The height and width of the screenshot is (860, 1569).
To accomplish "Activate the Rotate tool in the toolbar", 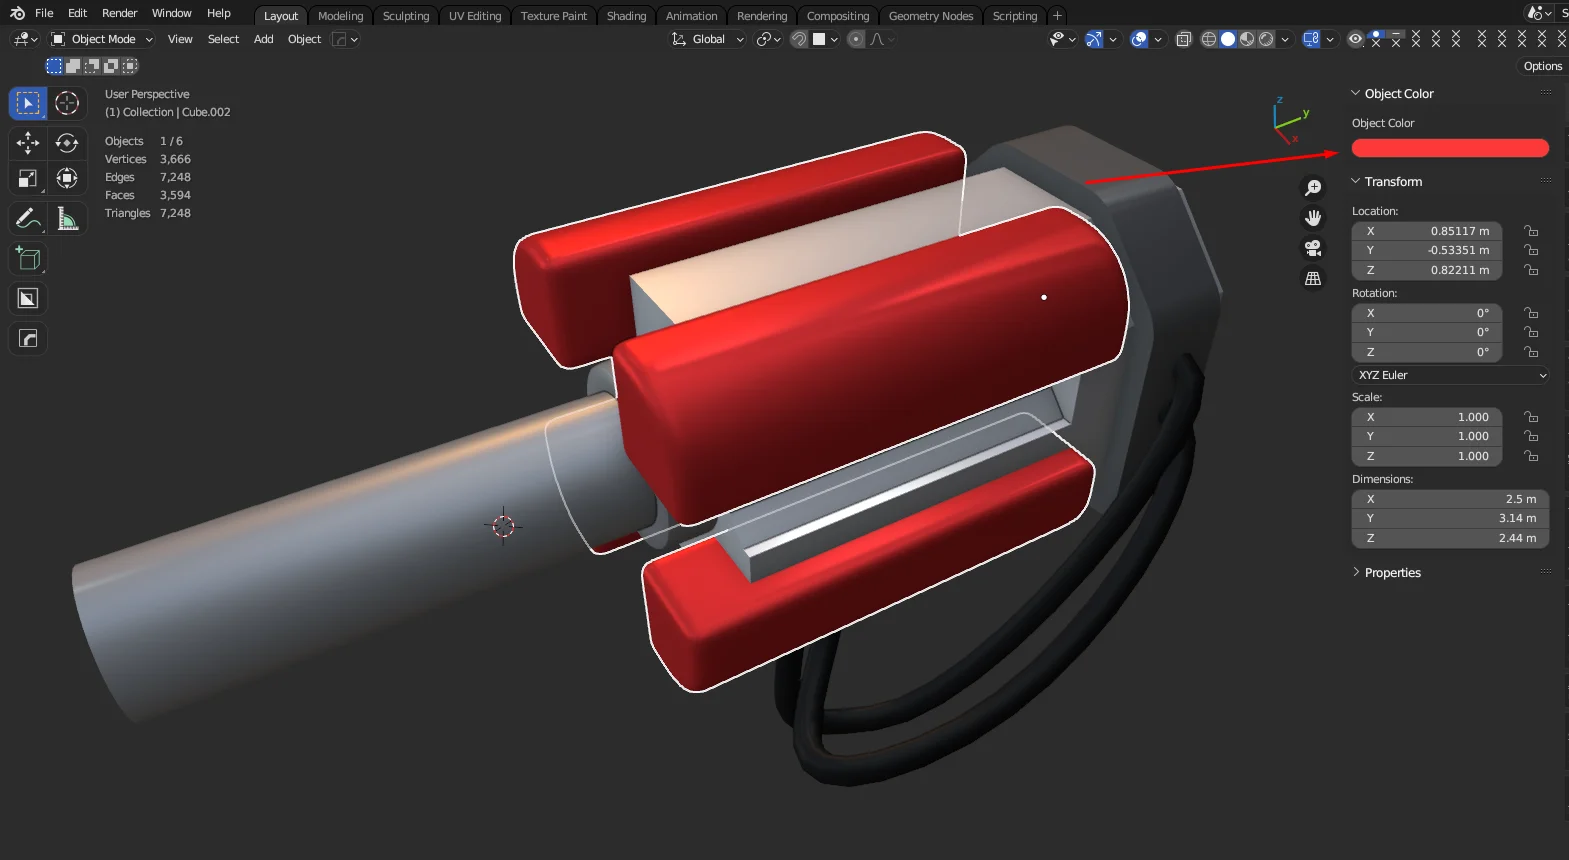I will (67, 143).
